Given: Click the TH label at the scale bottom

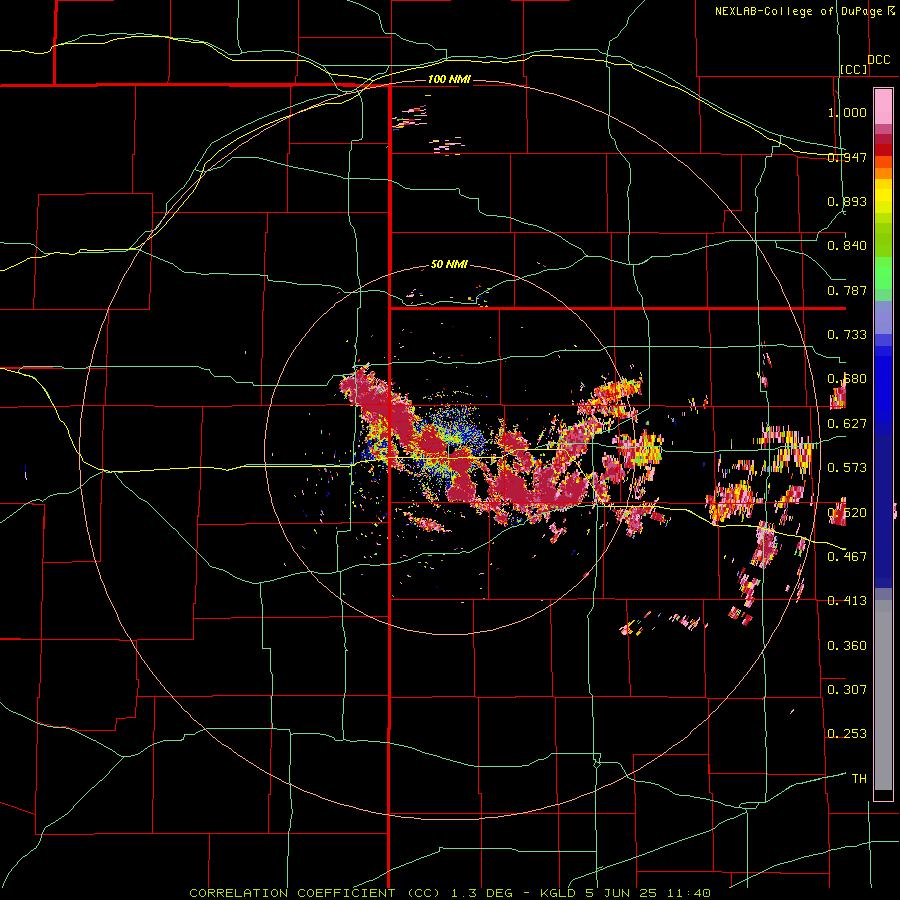Looking at the screenshot, I should [859, 778].
